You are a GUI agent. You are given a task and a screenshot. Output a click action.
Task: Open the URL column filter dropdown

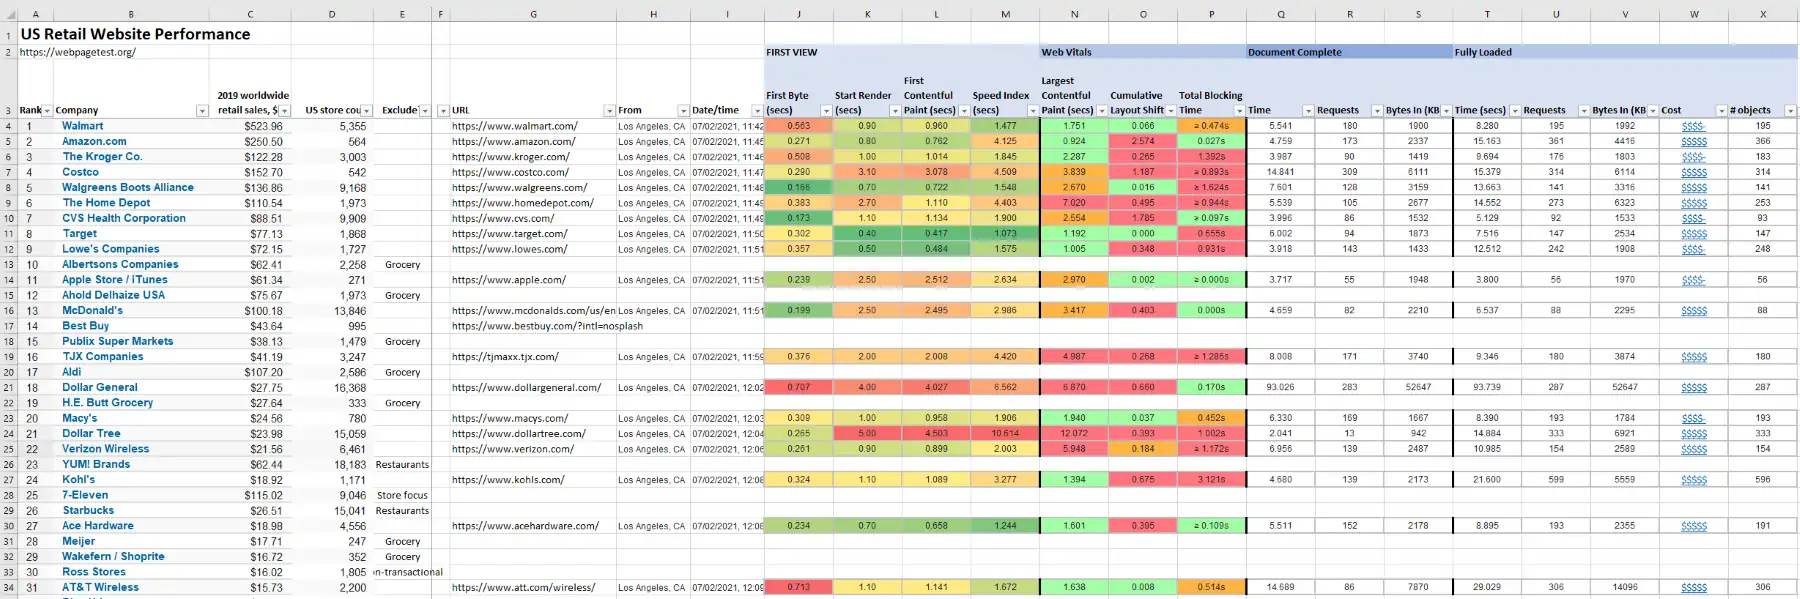pyautogui.click(x=609, y=111)
